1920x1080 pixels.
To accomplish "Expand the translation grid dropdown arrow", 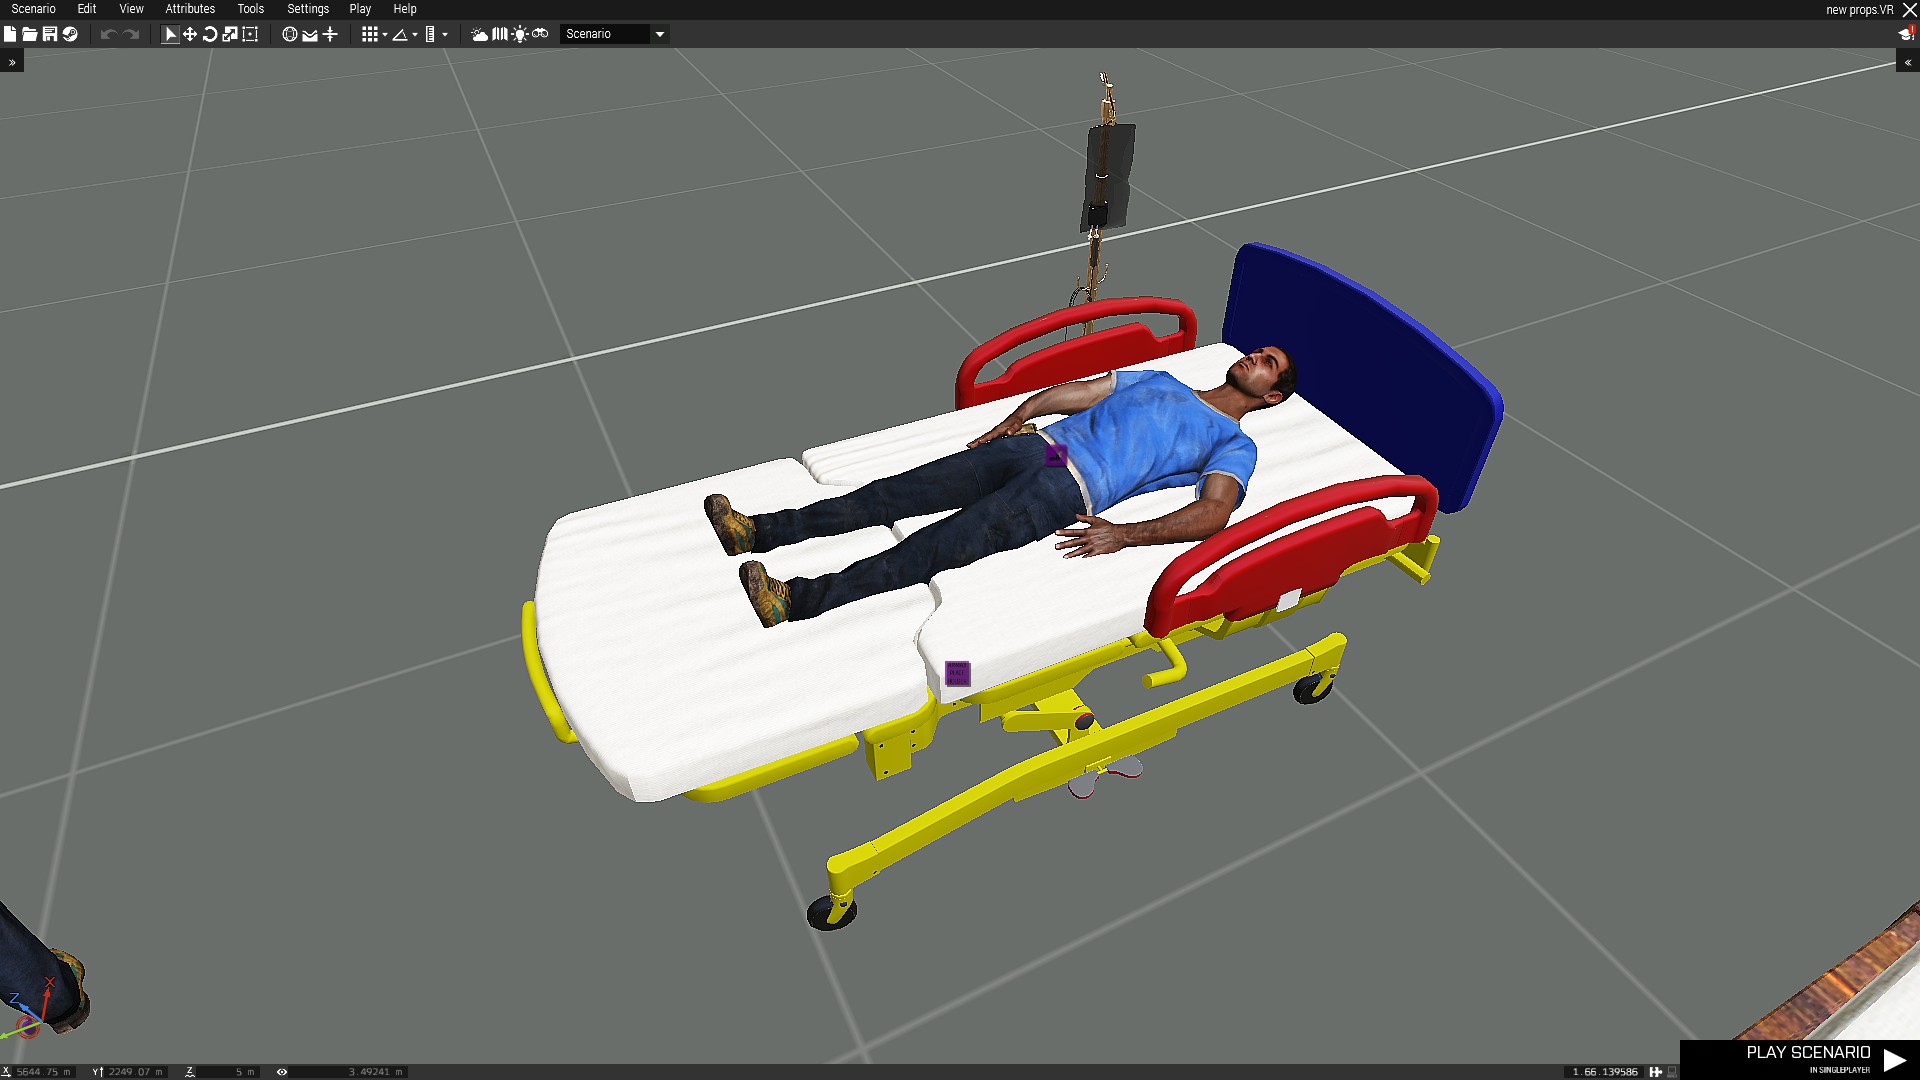I will tap(385, 35).
